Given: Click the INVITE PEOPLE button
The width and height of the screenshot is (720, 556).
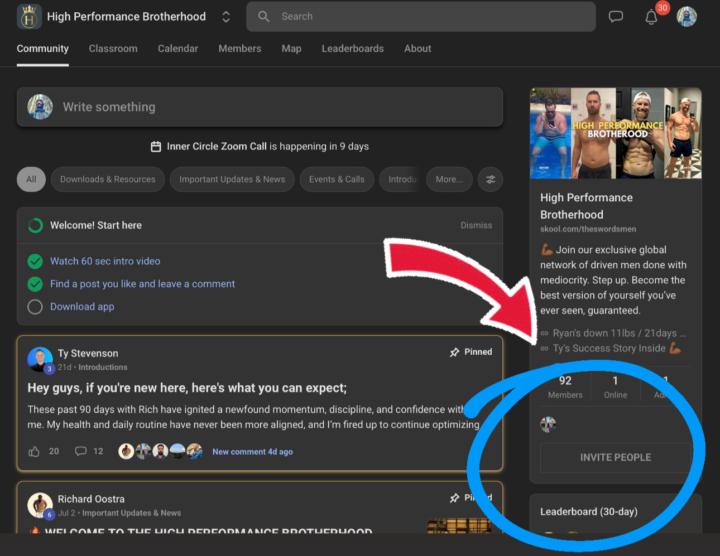Looking at the screenshot, I should click(615, 457).
